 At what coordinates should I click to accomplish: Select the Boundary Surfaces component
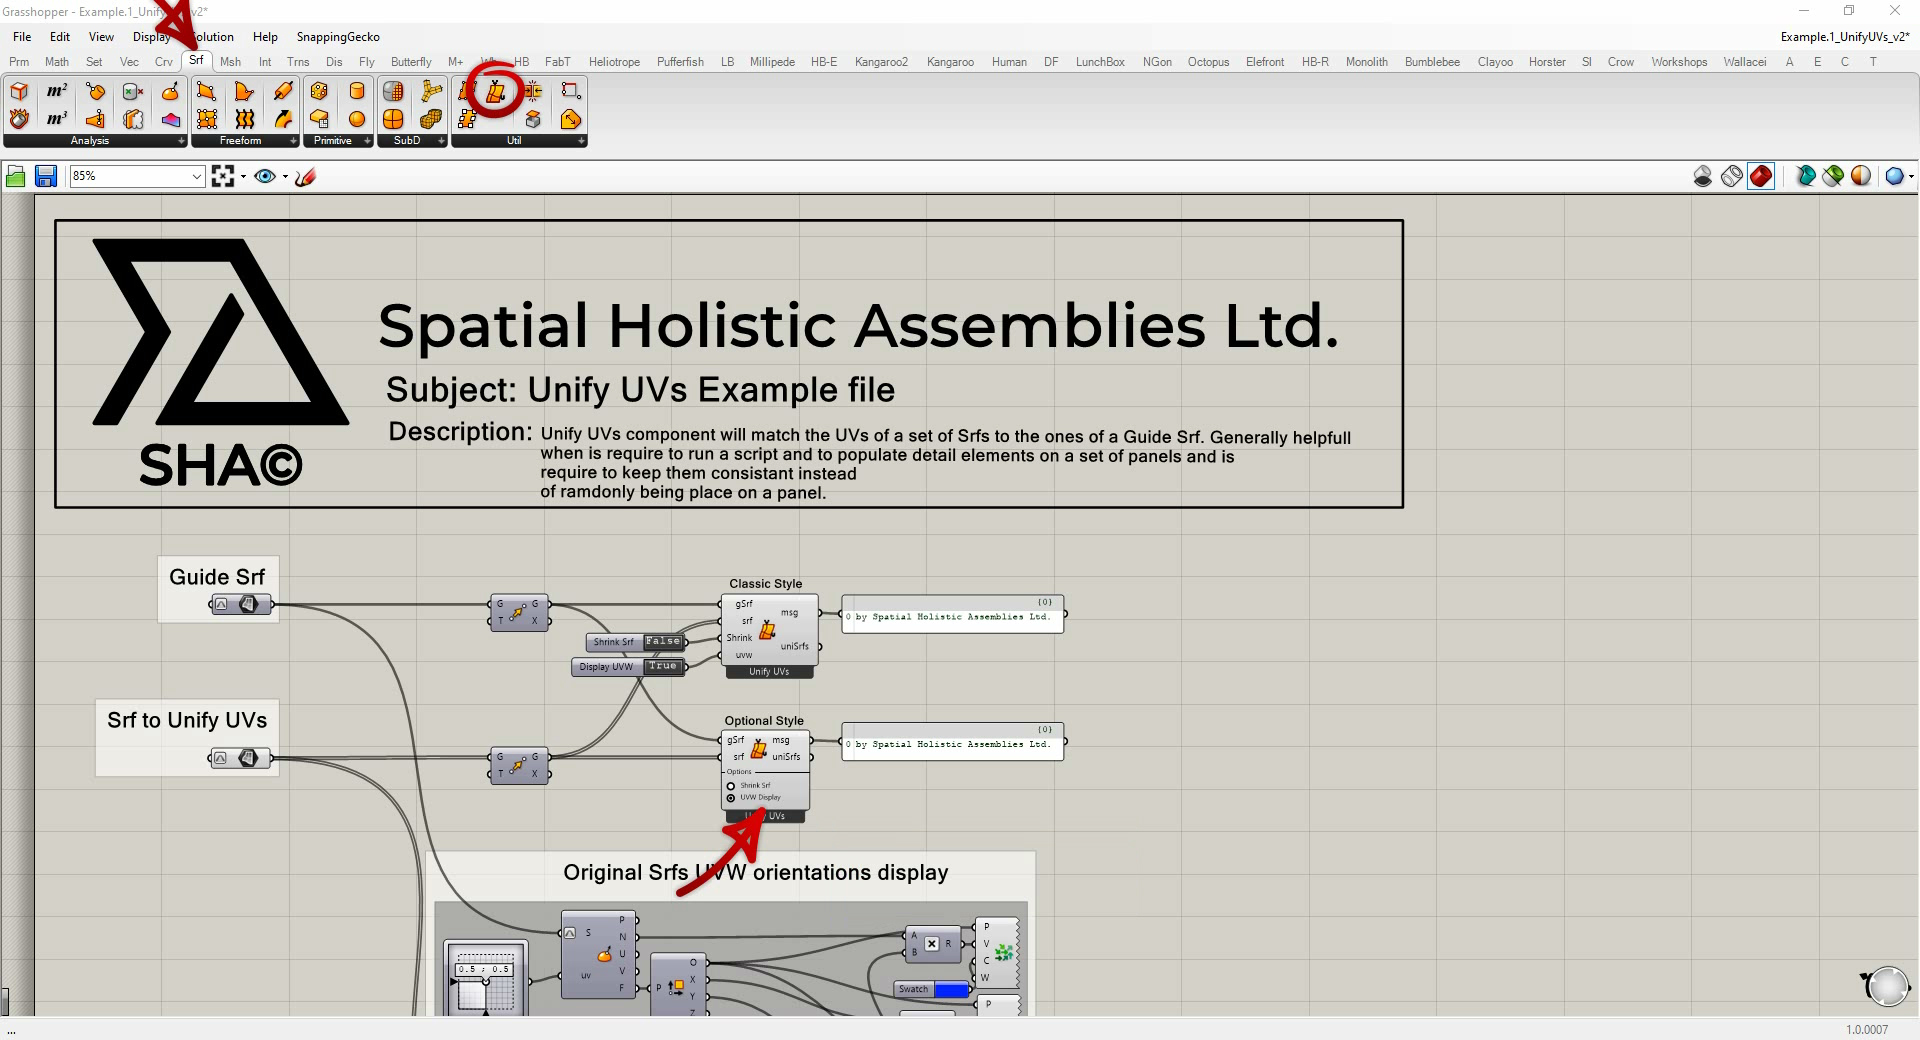244,92
